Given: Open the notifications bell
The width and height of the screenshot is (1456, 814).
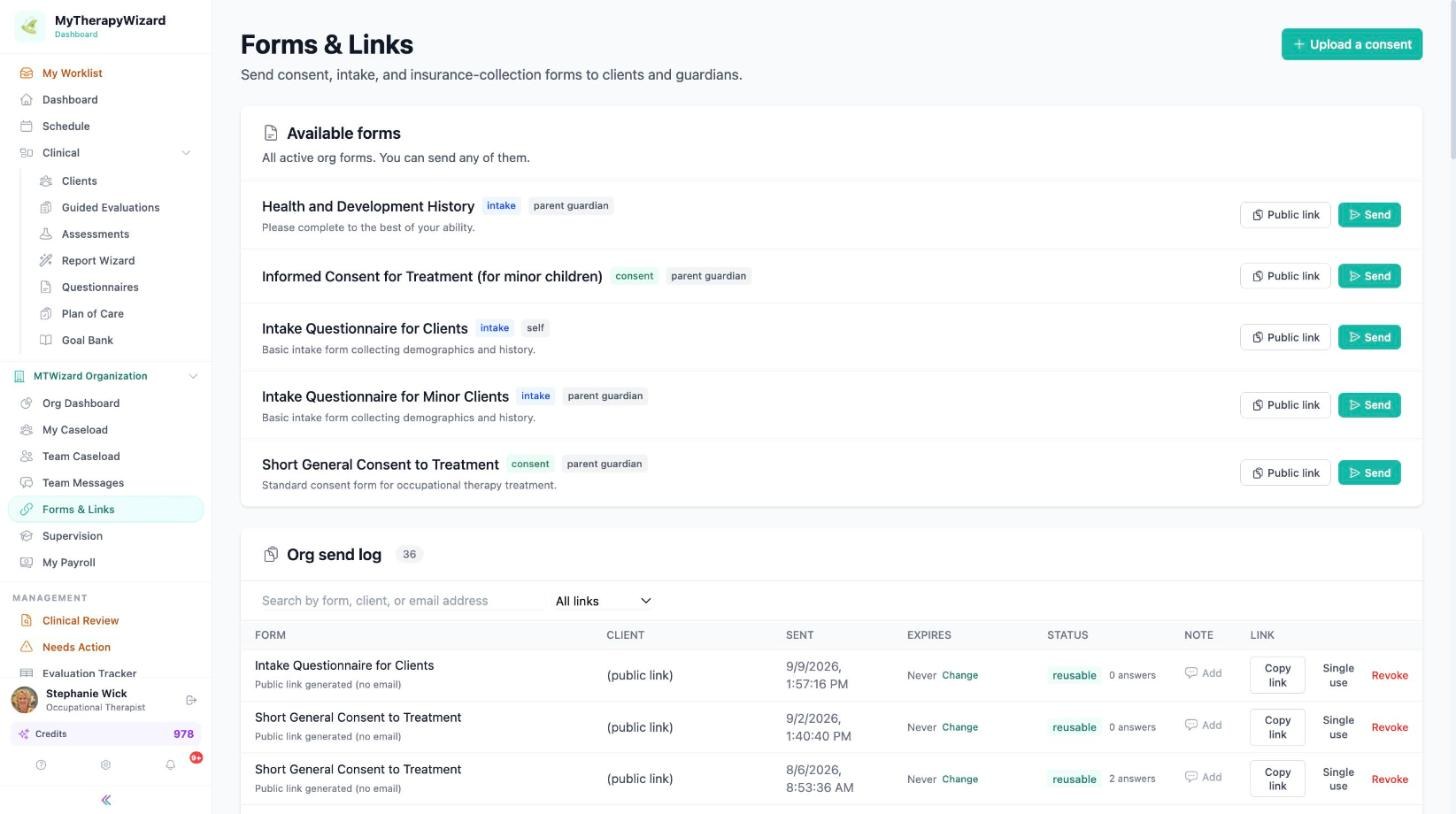Looking at the screenshot, I should pyautogui.click(x=170, y=765).
